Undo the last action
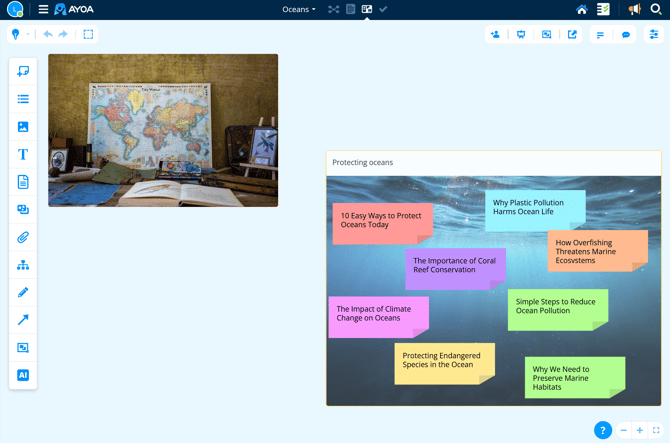This screenshot has height=443, width=670. pos(48,34)
